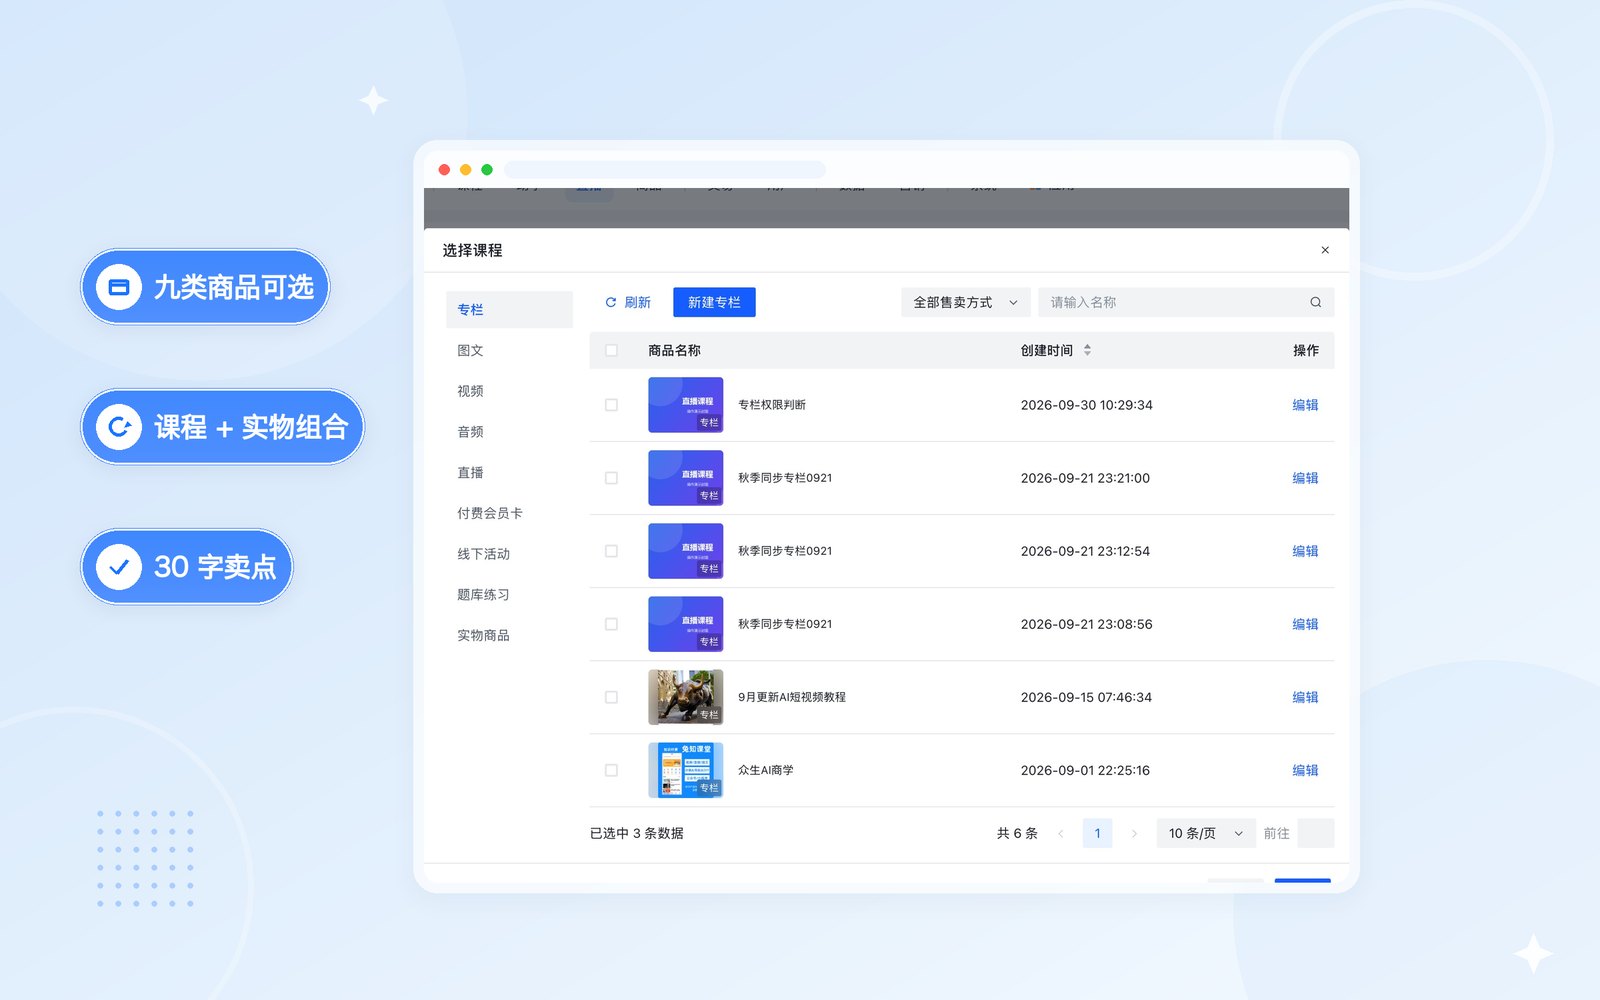Check the 专栏权限判断 row checkbox

point(611,405)
